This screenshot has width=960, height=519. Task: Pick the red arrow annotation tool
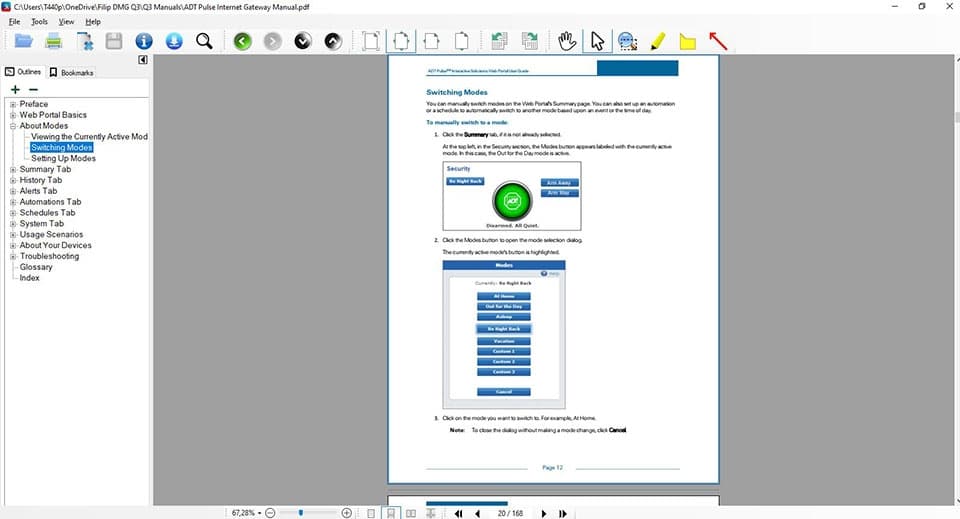(718, 41)
